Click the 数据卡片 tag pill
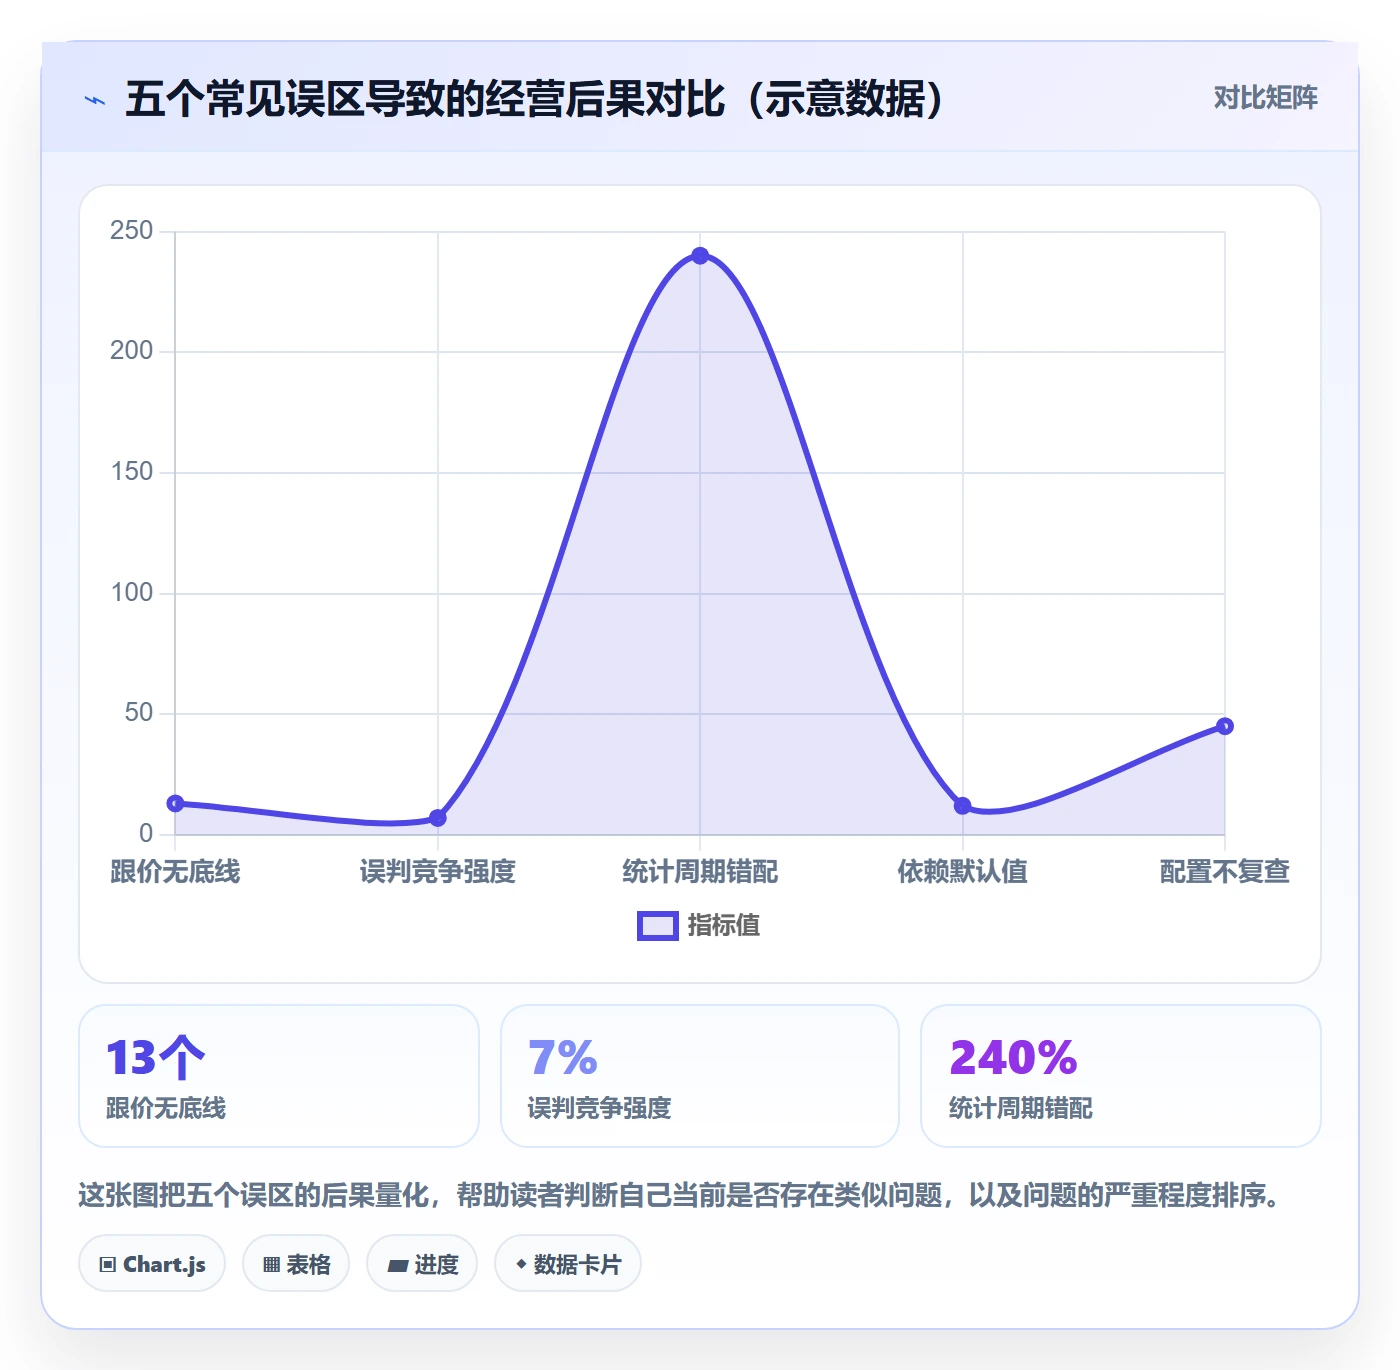This screenshot has width=1400, height=1370. pyautogui.click(x=568, y=1264)
